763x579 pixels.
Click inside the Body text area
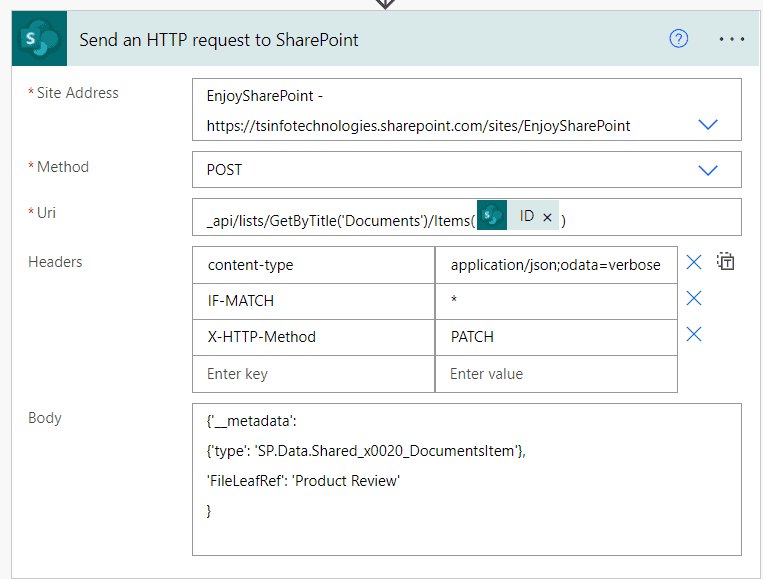pyautogui.click(x=467, y=479)
